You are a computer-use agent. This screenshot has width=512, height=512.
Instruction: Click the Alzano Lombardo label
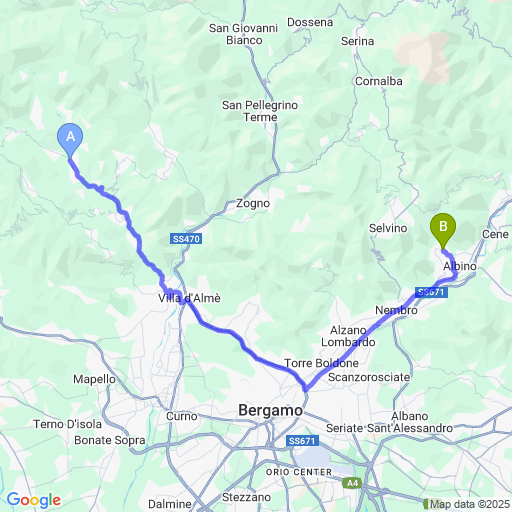[x=348, y=336]
